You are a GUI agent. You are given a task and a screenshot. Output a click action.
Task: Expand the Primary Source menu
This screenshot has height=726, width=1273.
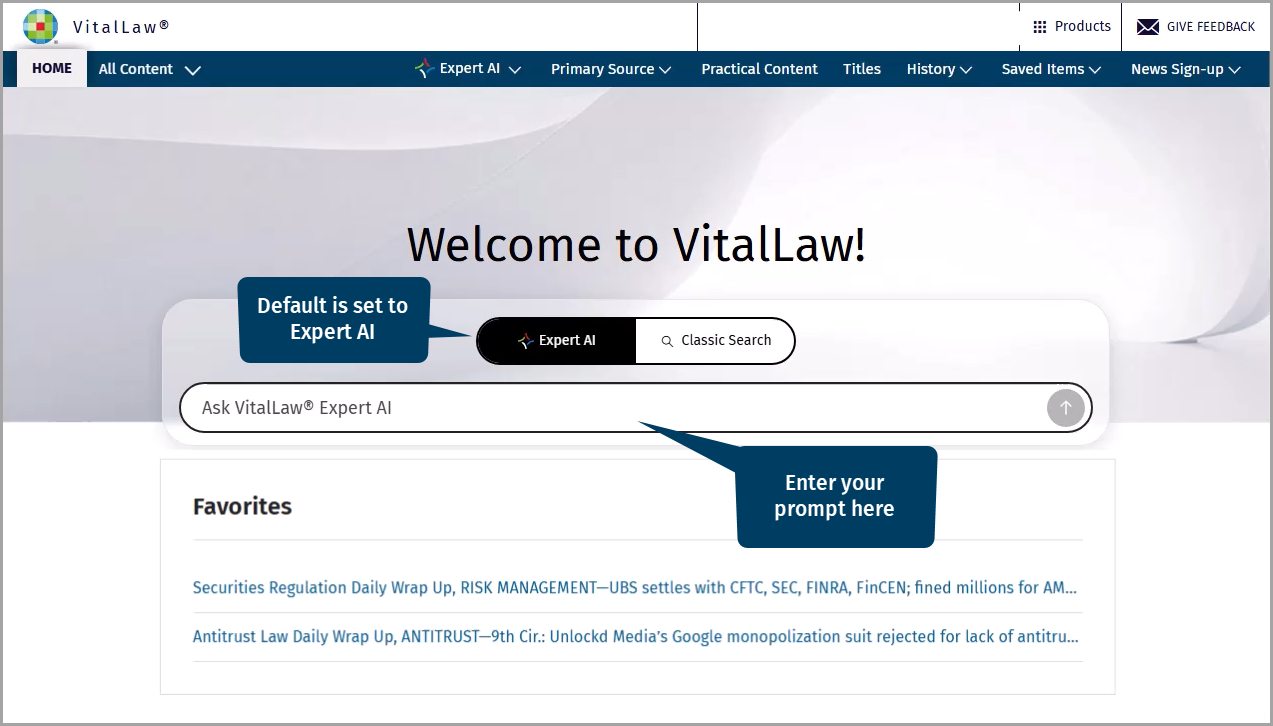(611, 69)
